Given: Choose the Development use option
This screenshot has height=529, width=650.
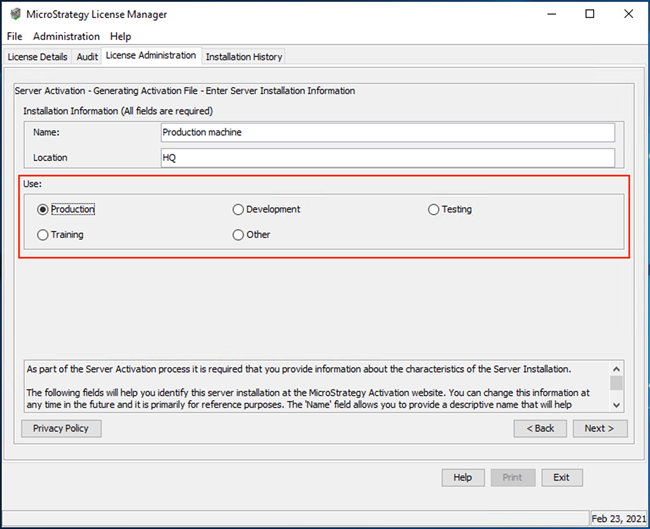Looking at the screenshot, I should click(238, 210).
